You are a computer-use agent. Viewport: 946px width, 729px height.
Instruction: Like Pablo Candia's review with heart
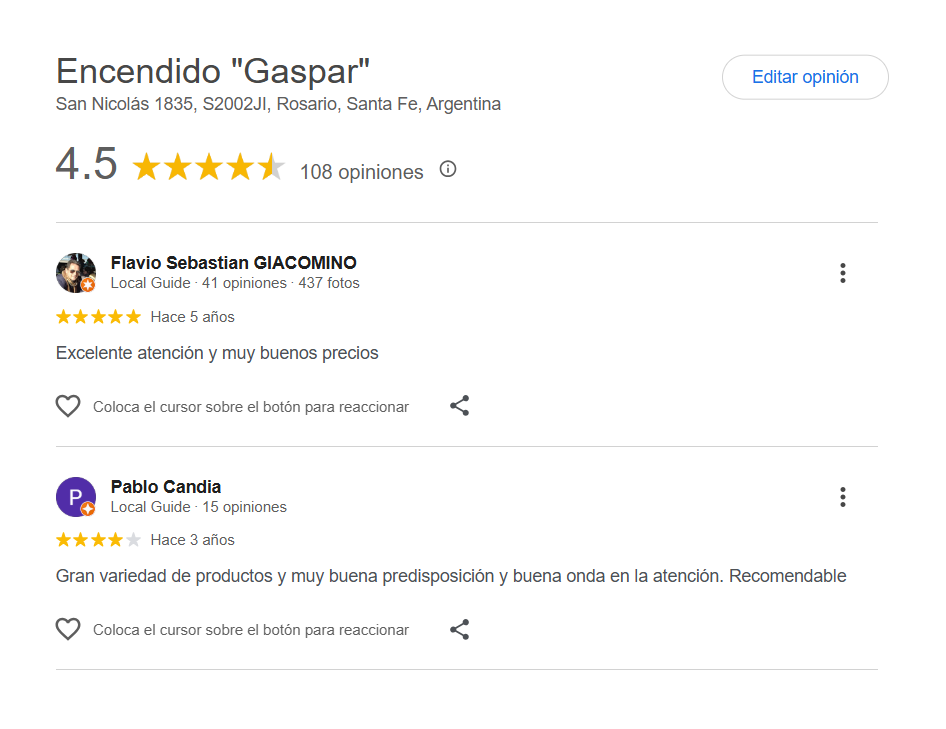click(67, 630)
